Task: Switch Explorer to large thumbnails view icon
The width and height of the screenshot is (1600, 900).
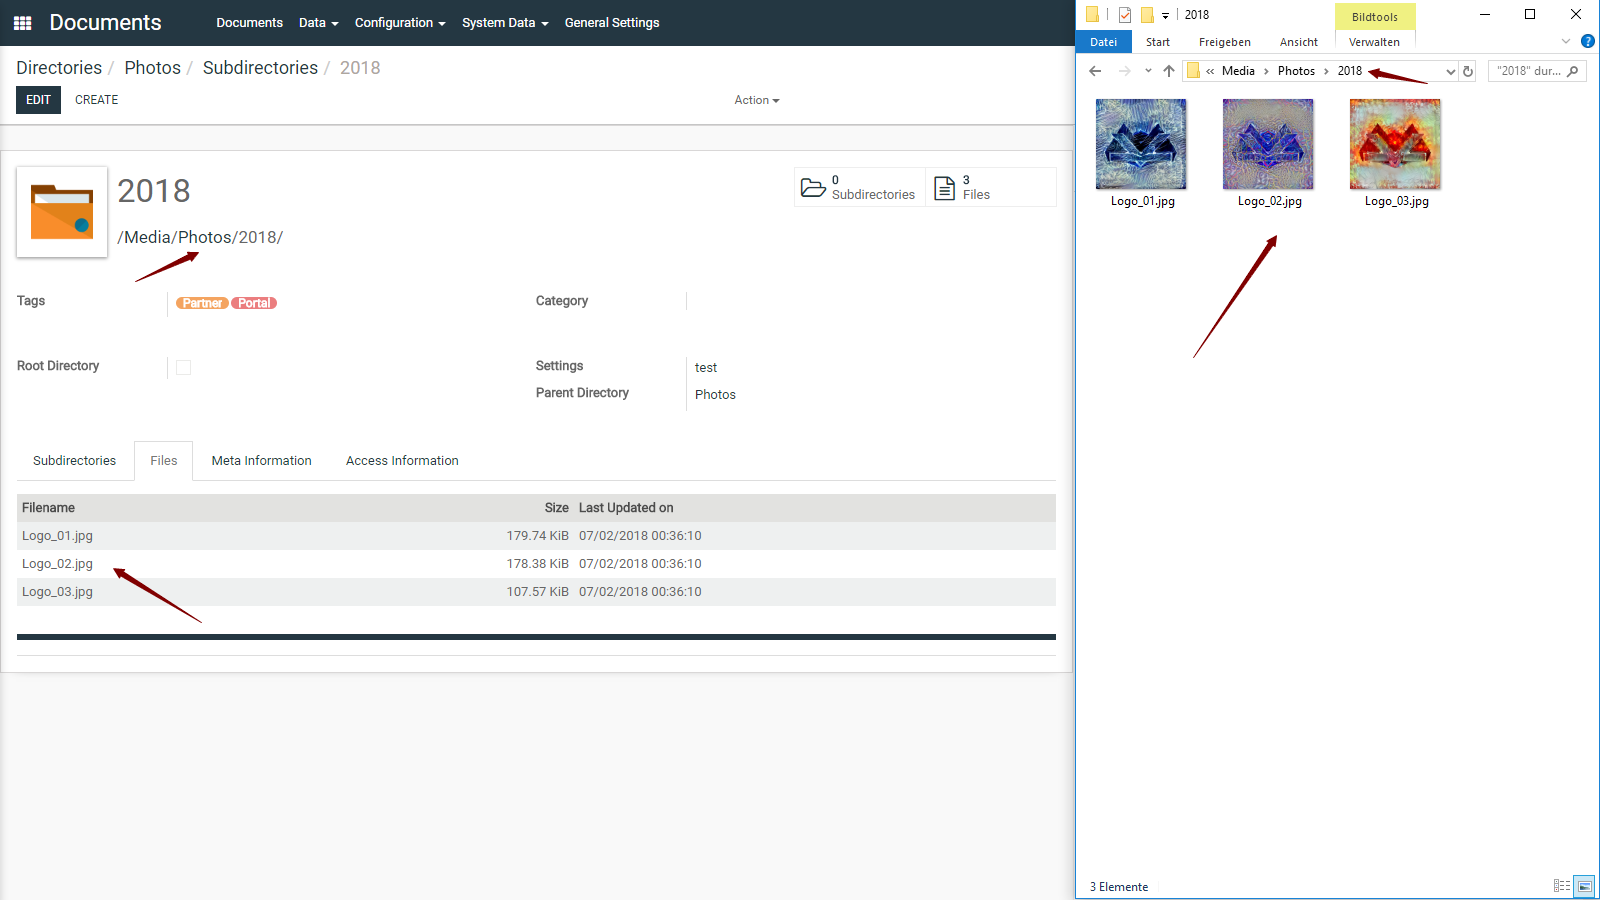Action: coord(1584,886)
